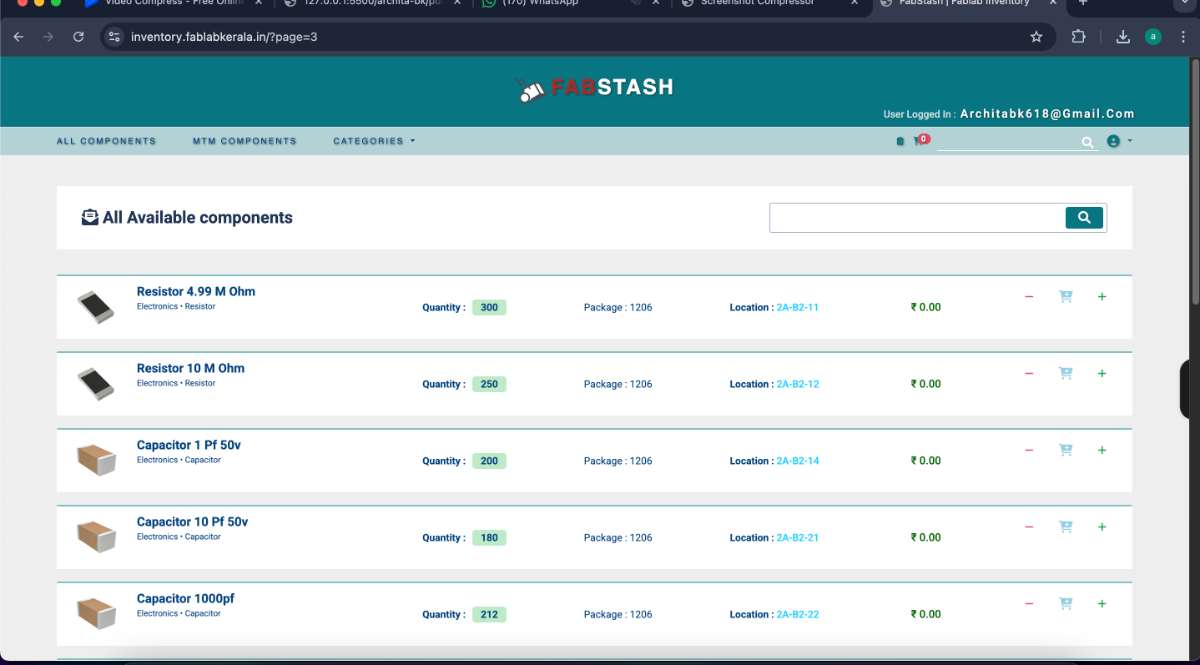Click minus icon for Capacitor 1 Pf 50v
This screenshot has width=1200, height=665.
pyautogui.click(x=1029, y=451)
